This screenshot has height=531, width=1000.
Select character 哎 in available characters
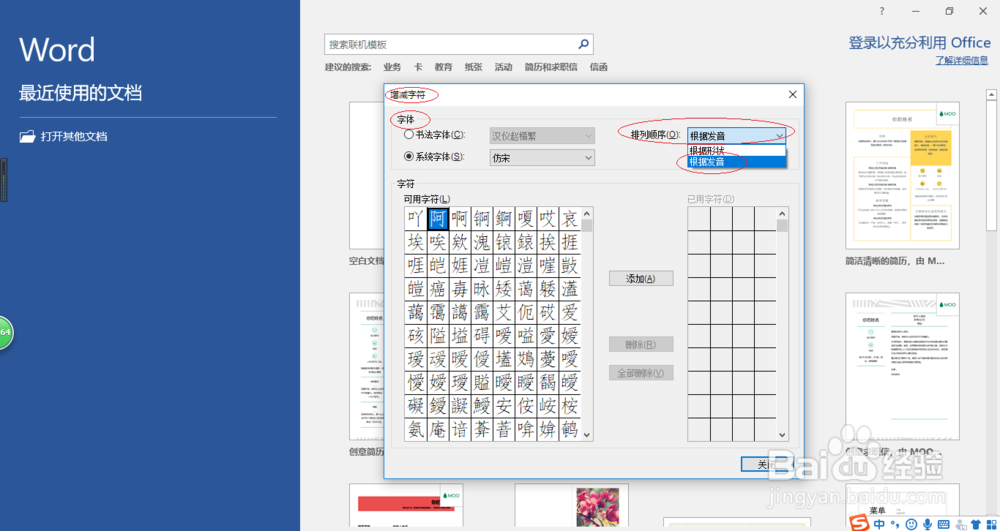coord(547,218)
